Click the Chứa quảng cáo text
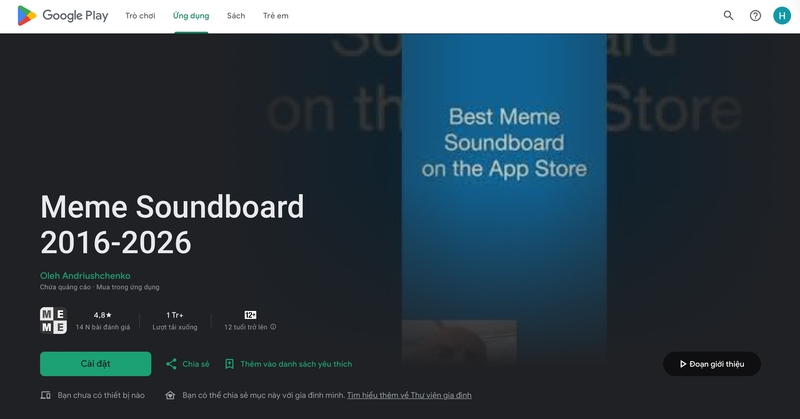 [65, 287]
